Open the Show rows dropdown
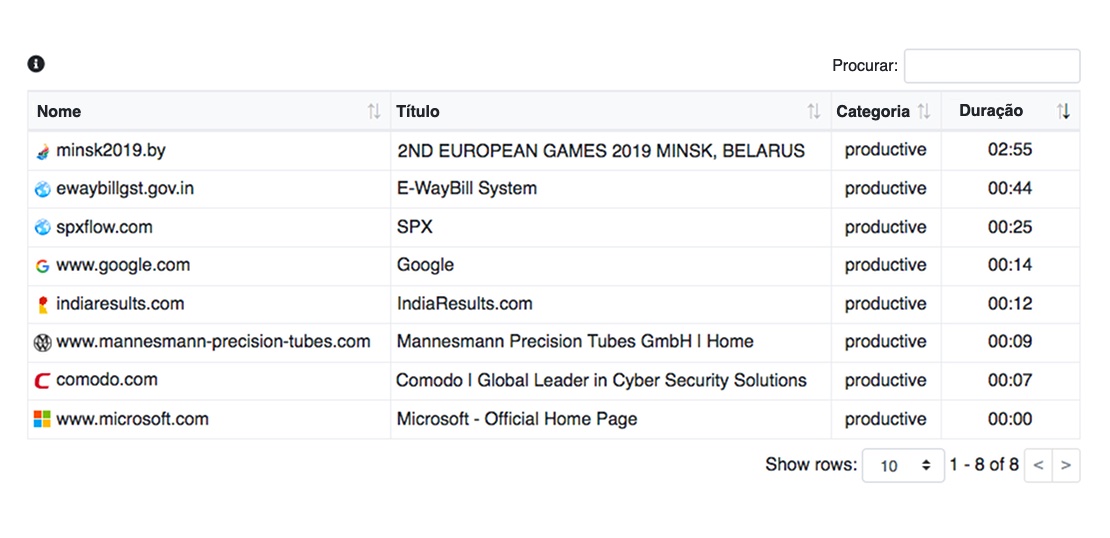 click(x=903, y=465)
